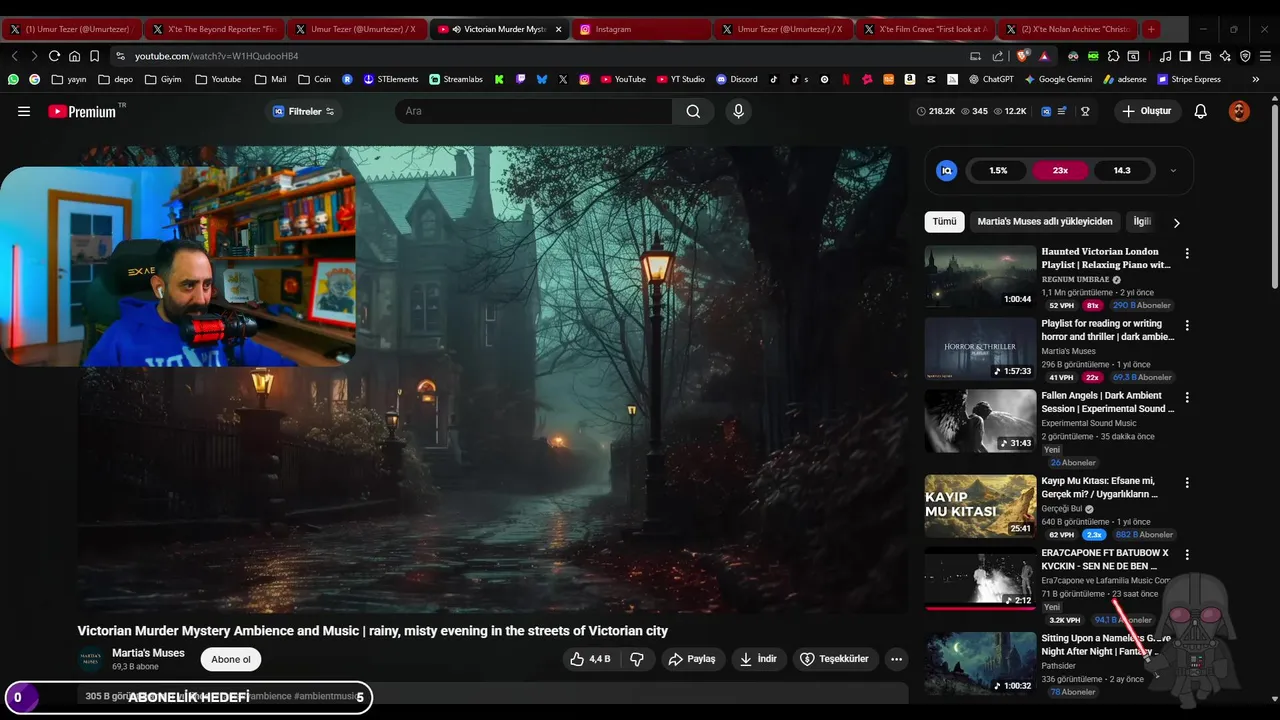Bookmark this page in the address bar
Image resolution: width=1280 pixels, height=720 pixels.
[x=94, y=56]
